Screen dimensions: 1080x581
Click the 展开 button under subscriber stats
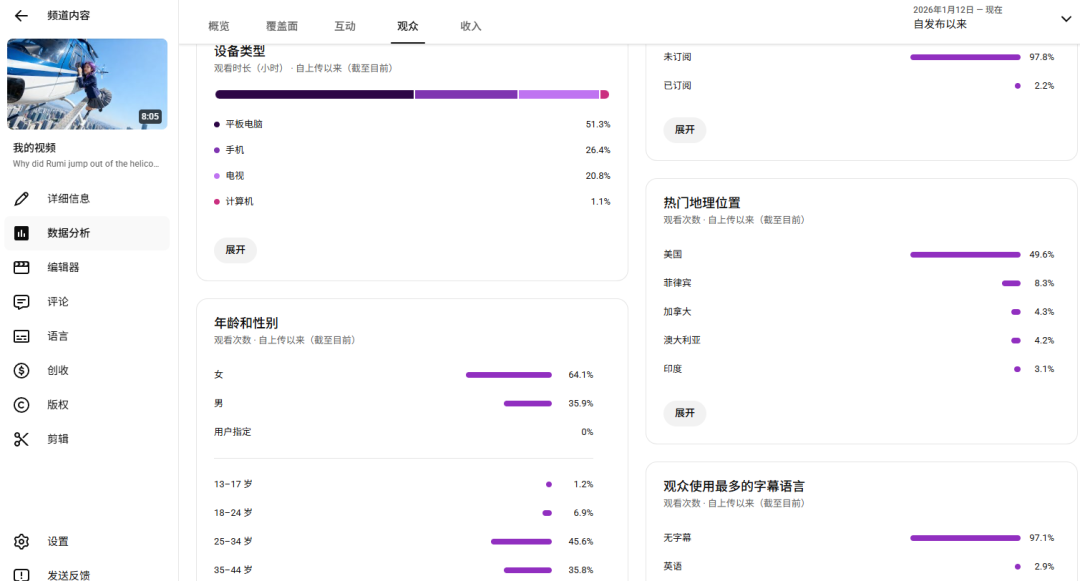685,130
